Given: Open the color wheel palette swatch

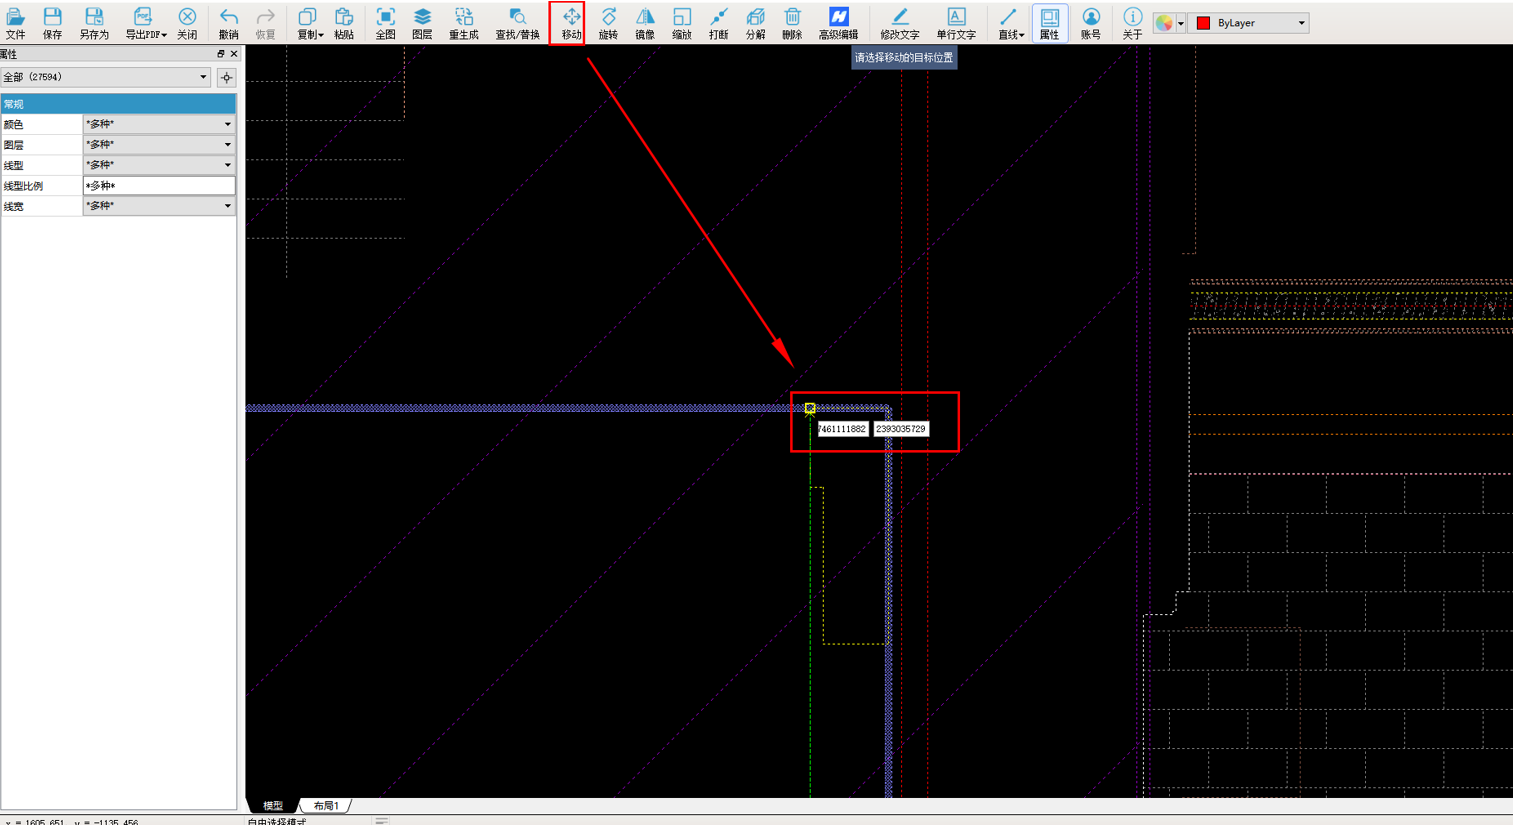Looking at the screenshot, I should (1169, 23).
